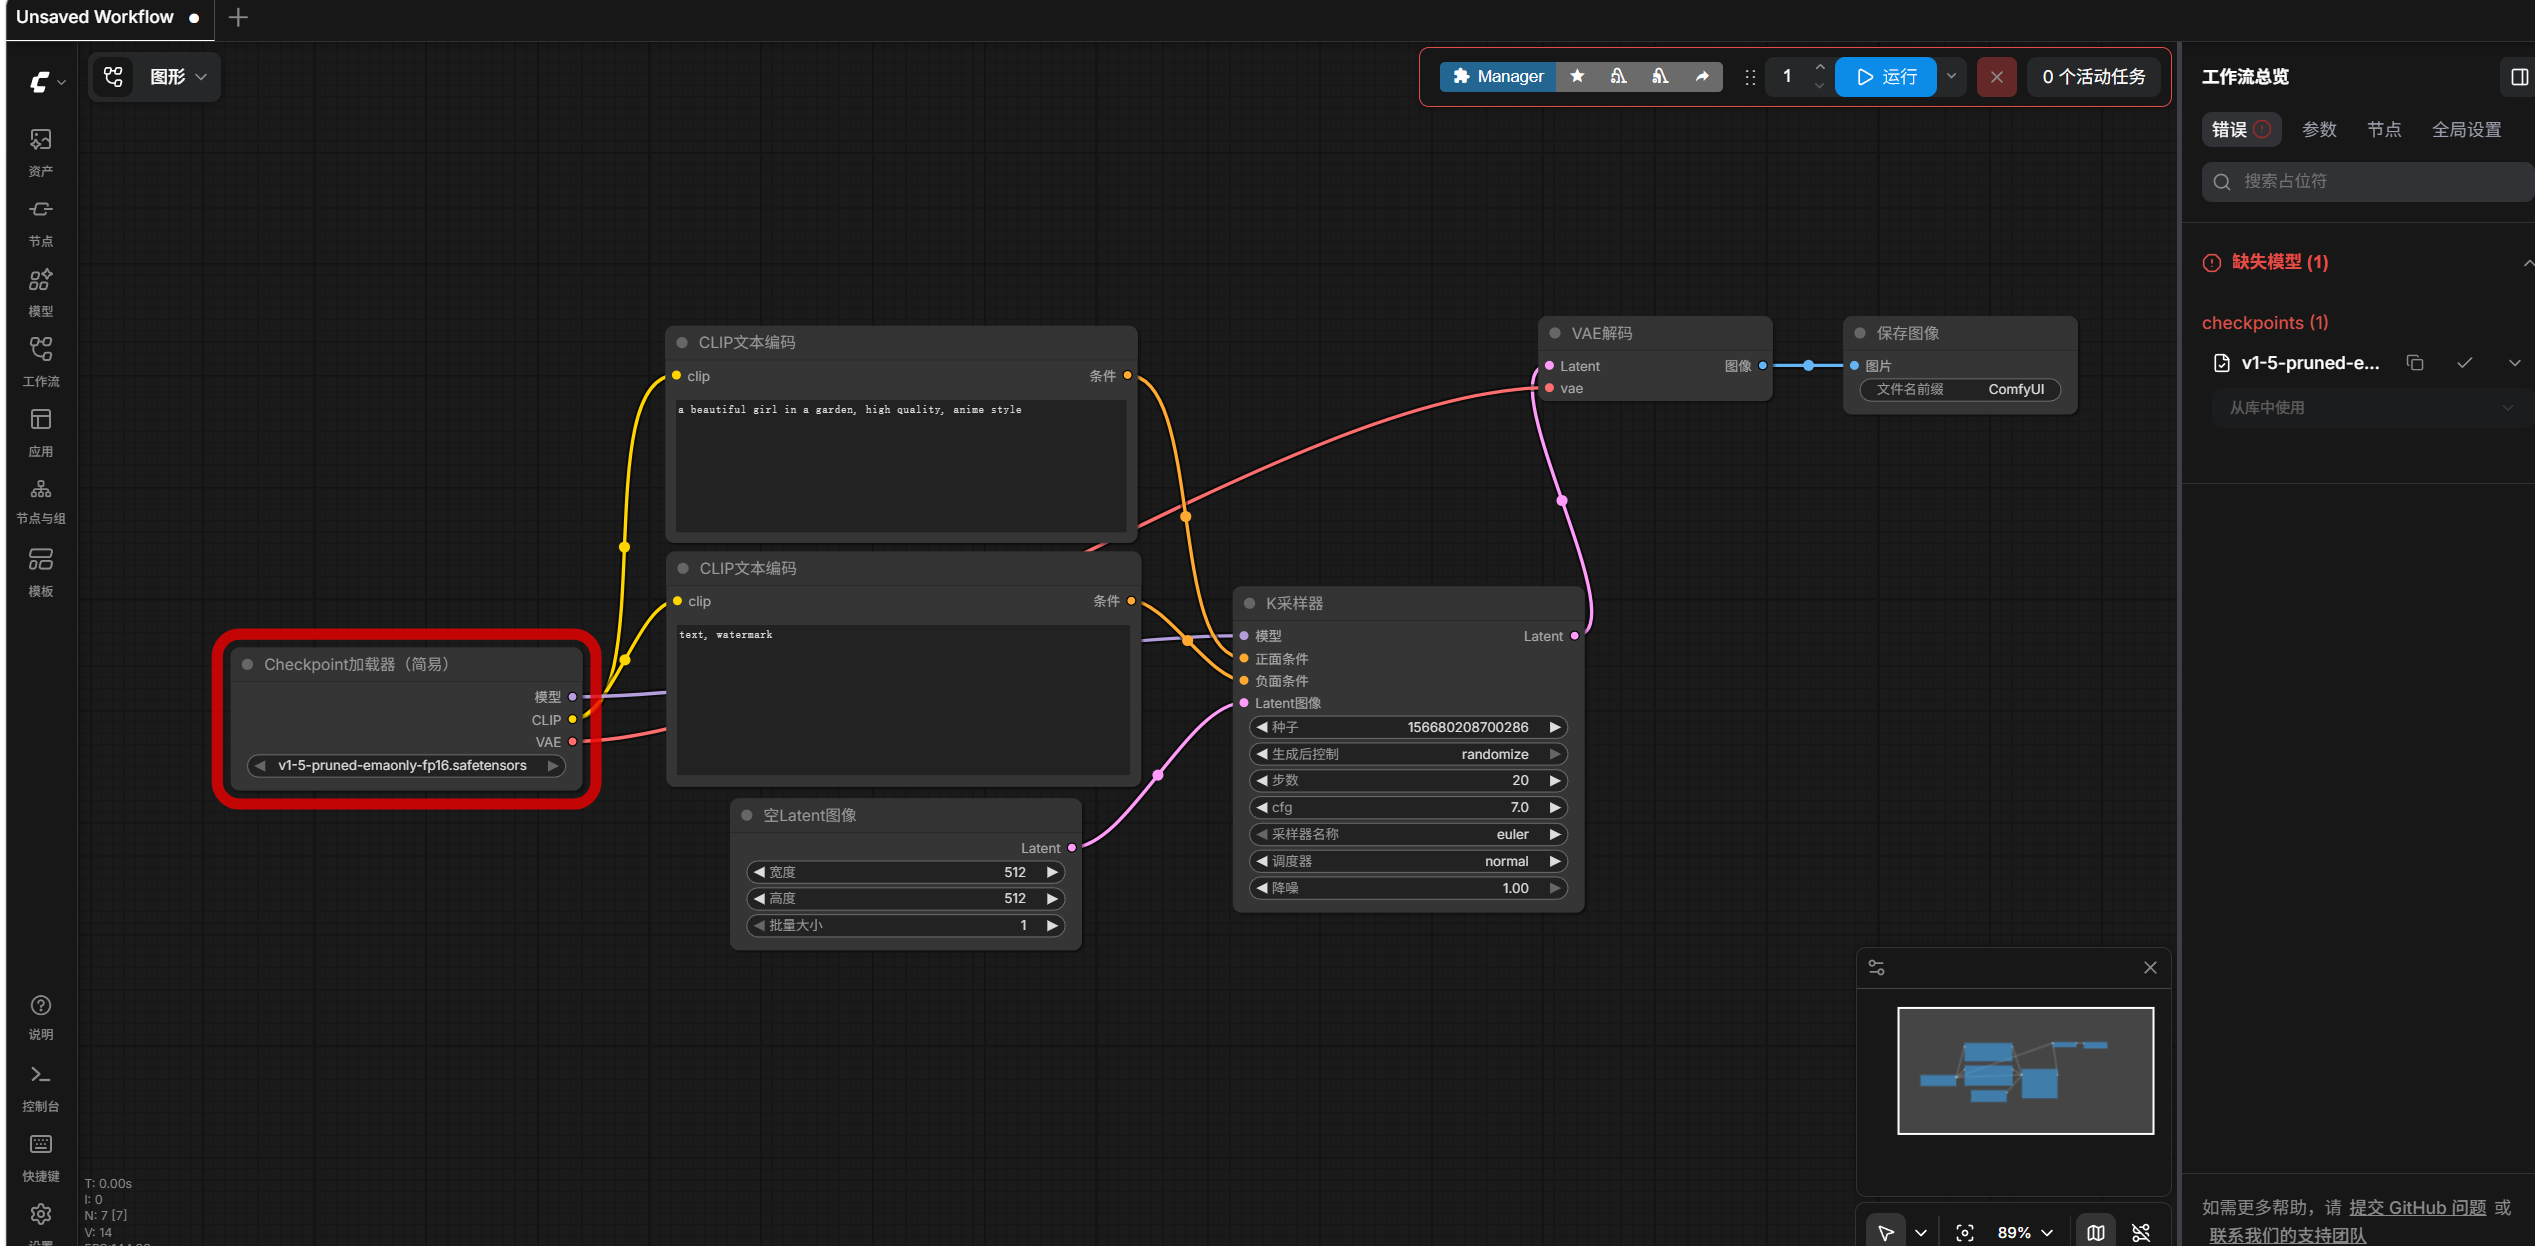This screenshot has height=1246, width=2535.
Task: Click the positive prompt text box
Action: pos(901,465)
